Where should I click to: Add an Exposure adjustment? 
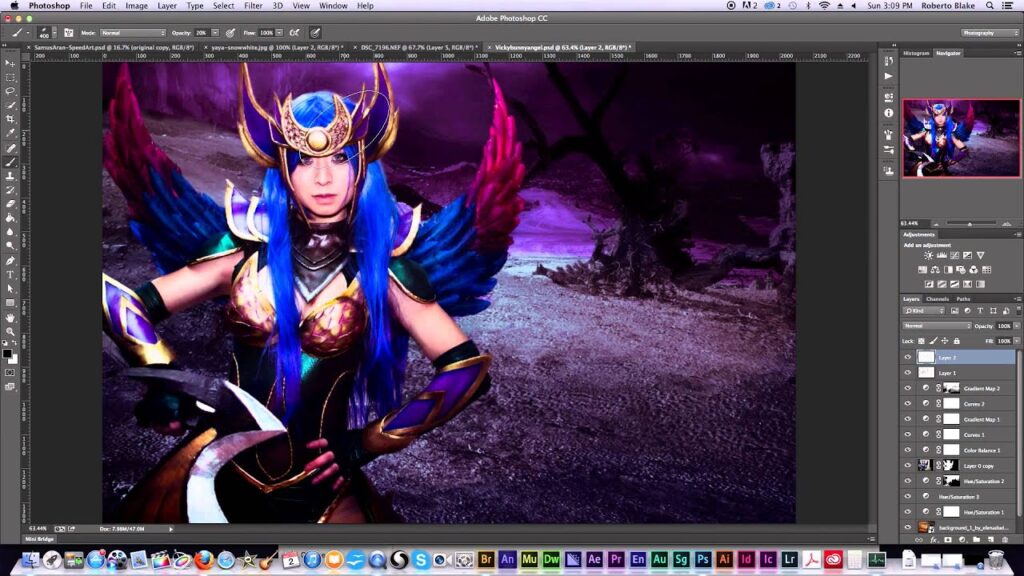click(x=967, y=255)
